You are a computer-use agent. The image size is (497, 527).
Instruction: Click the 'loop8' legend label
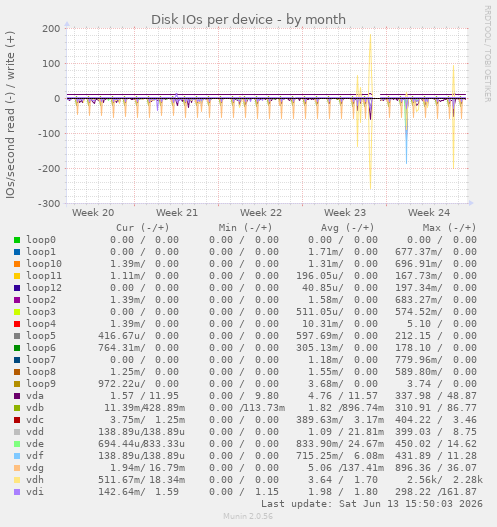[41, 372]
